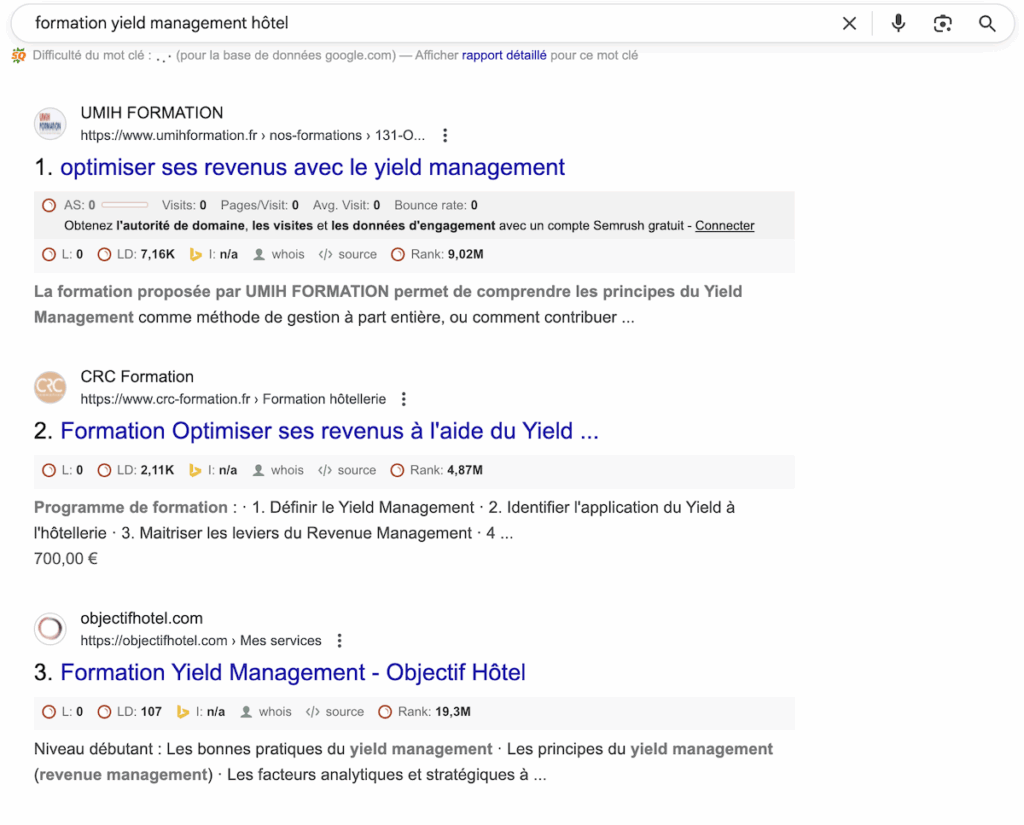Click the '700,00 €' price text
The width and height of the screenshot is (1024, 825).
click(x=66, y=559)
